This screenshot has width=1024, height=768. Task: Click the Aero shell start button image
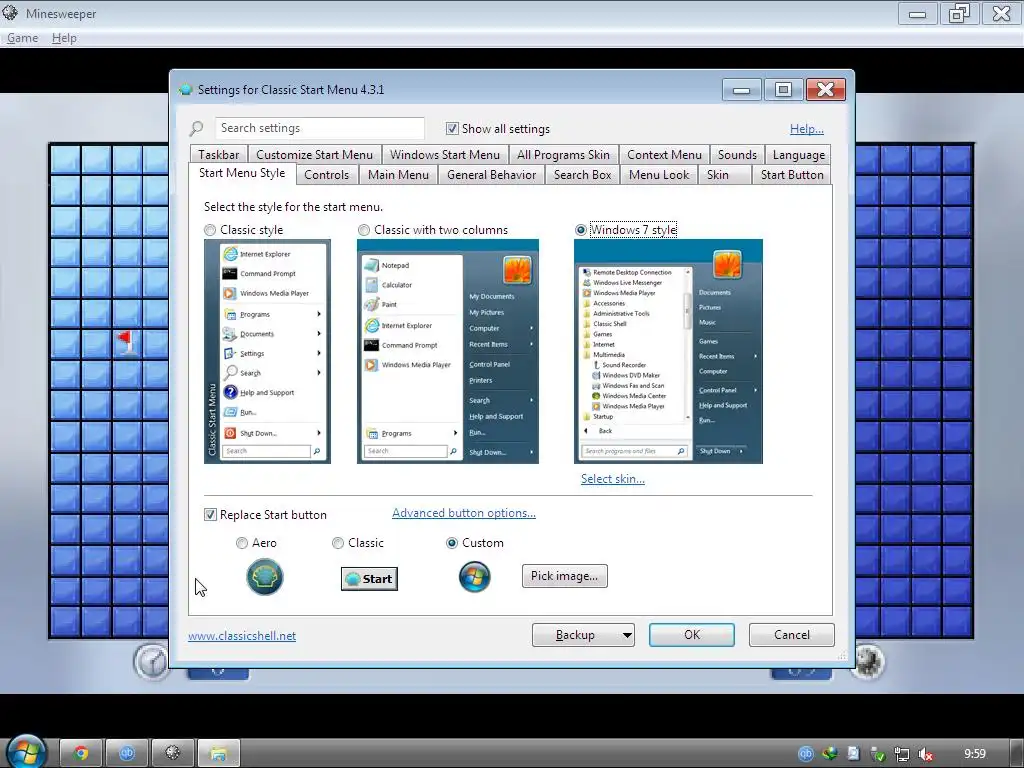pos(264,577)
